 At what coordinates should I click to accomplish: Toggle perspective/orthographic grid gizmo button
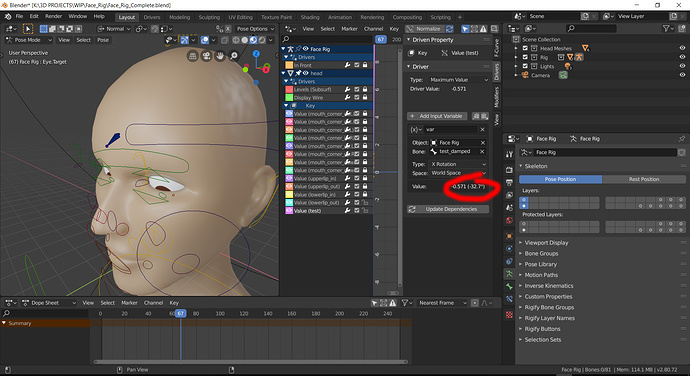coord(192,56)
